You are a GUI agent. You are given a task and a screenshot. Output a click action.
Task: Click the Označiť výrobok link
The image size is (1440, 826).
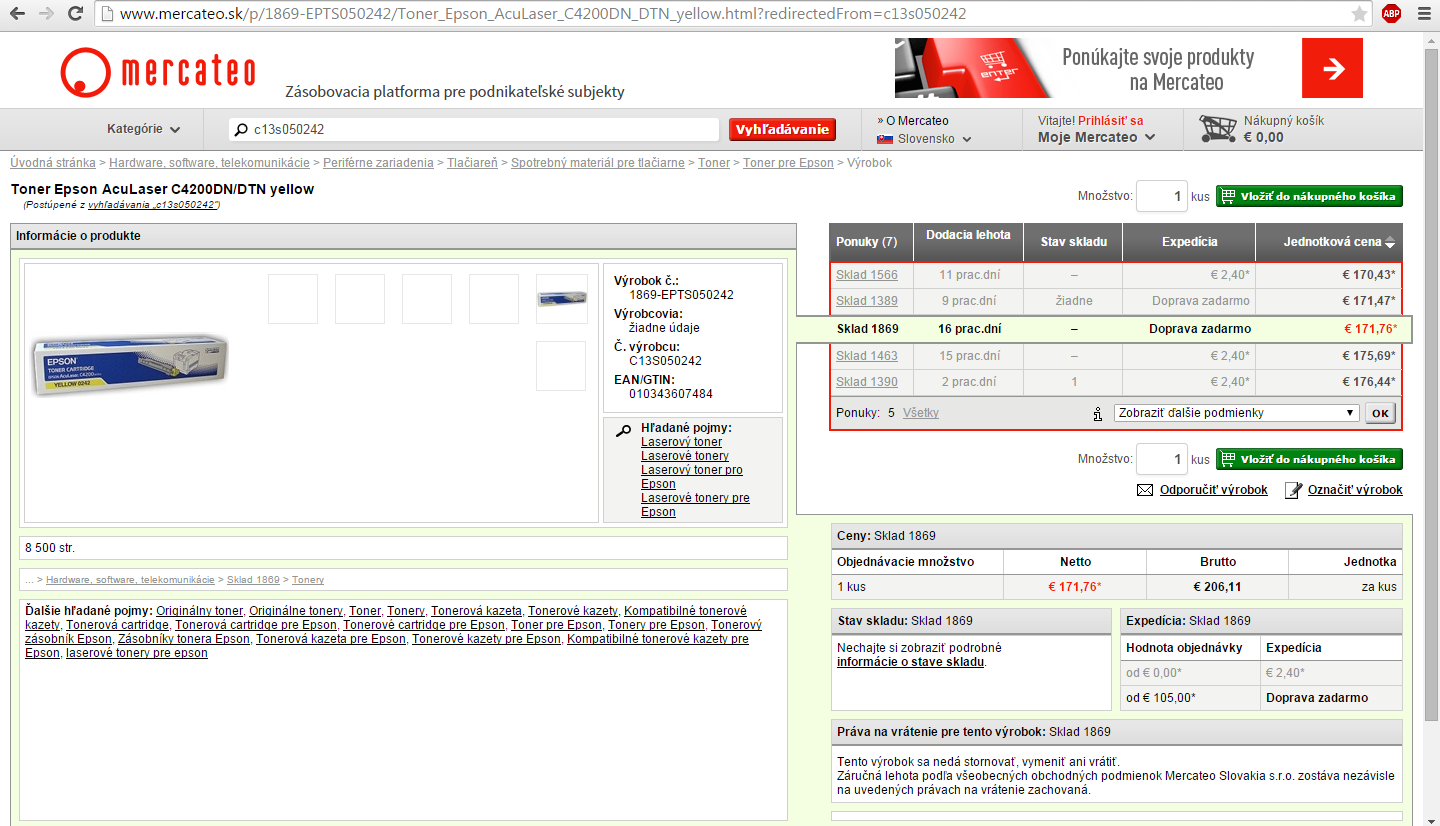(x=1355, y=490)
